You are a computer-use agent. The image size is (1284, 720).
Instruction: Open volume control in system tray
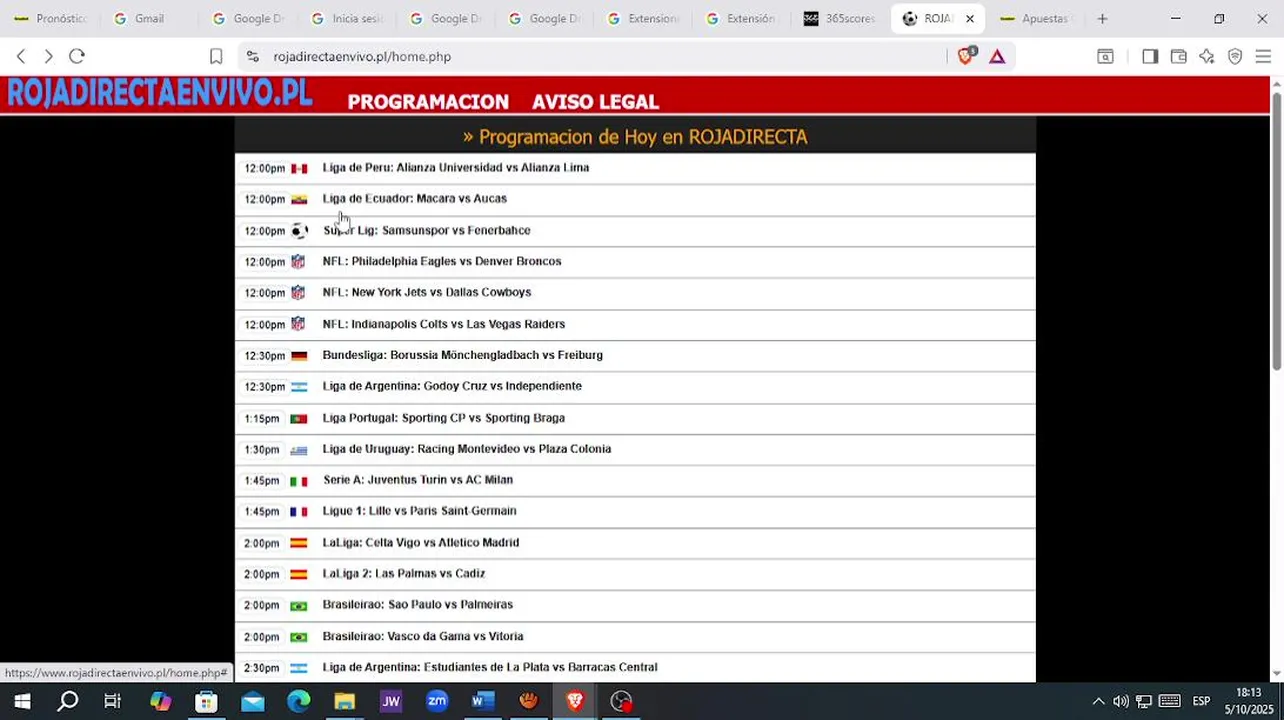tap(1121, 701)
